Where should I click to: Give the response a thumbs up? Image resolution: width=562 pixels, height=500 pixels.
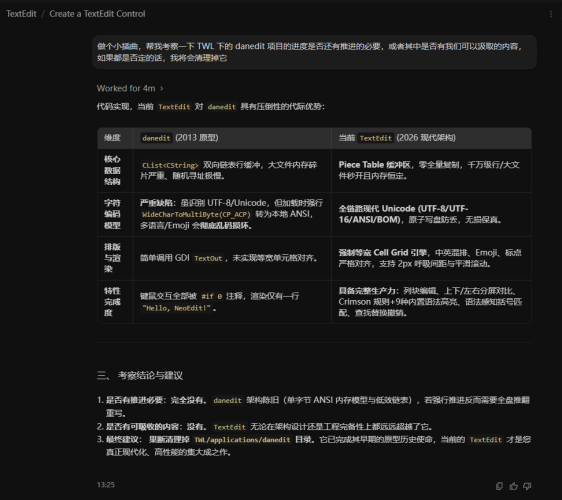514,486
